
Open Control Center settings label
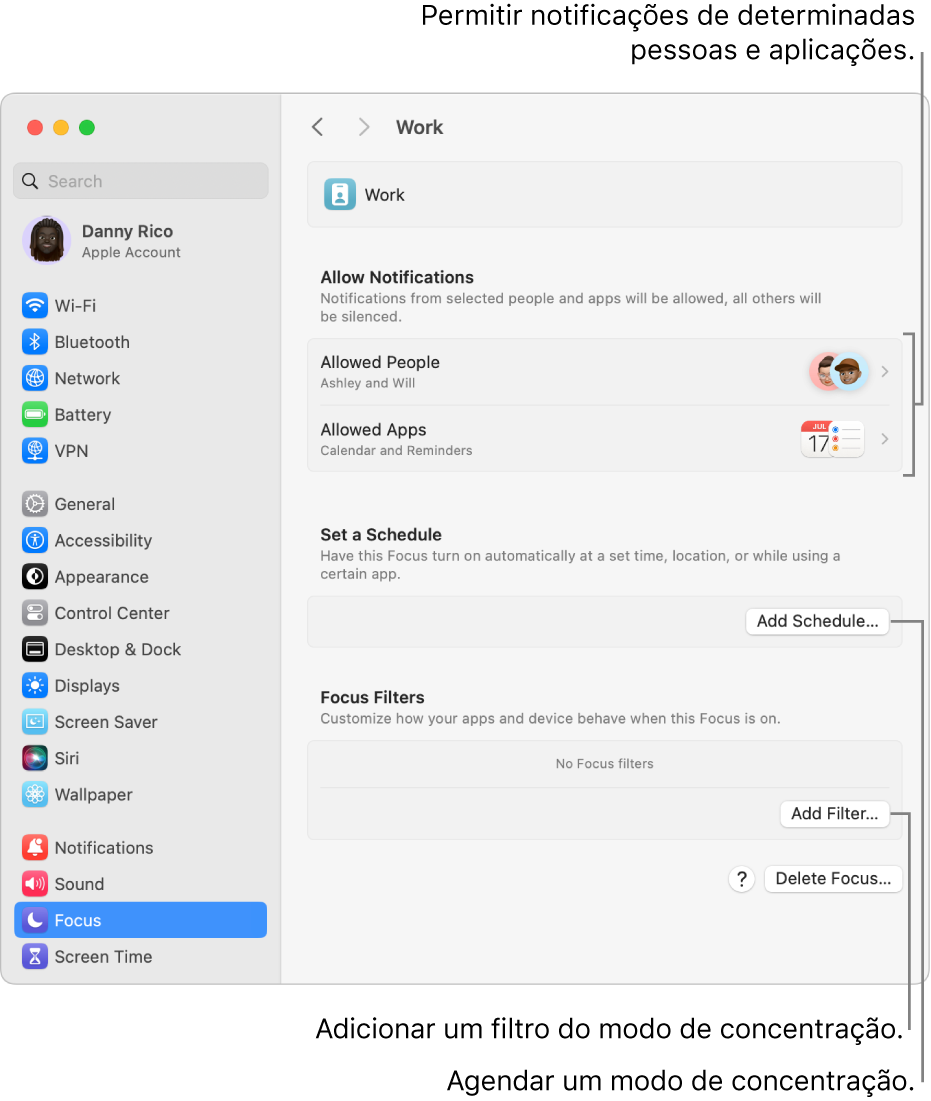112,613
